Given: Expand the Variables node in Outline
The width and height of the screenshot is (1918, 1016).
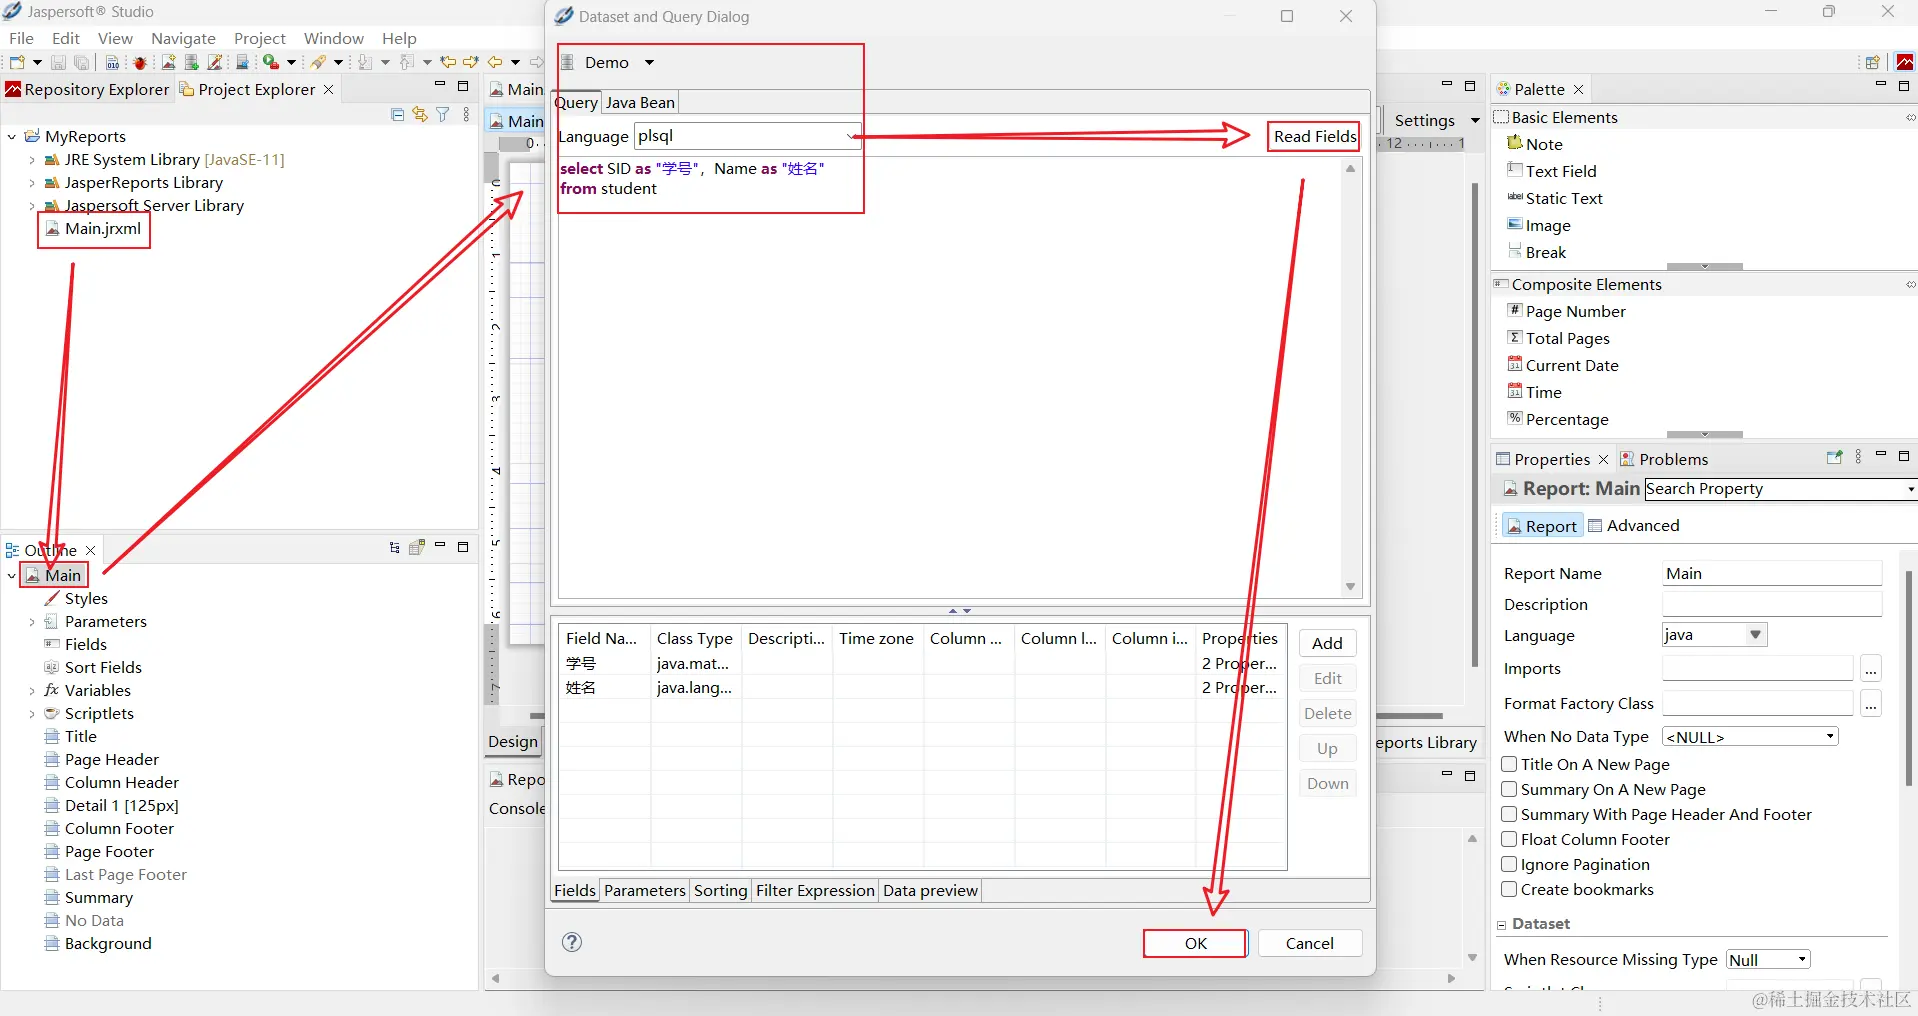Looking at the screenshot, I should click(32, 691).
